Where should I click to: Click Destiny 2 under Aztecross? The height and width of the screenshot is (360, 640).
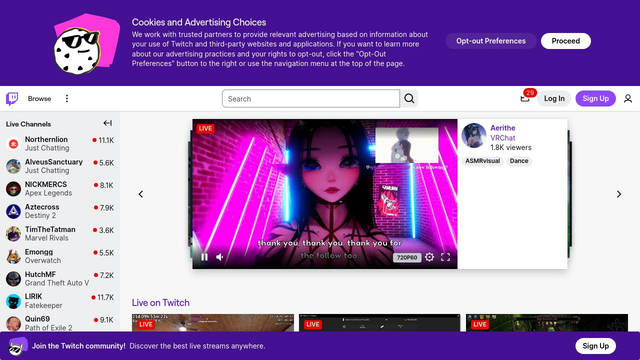click(x=40, y=216)
